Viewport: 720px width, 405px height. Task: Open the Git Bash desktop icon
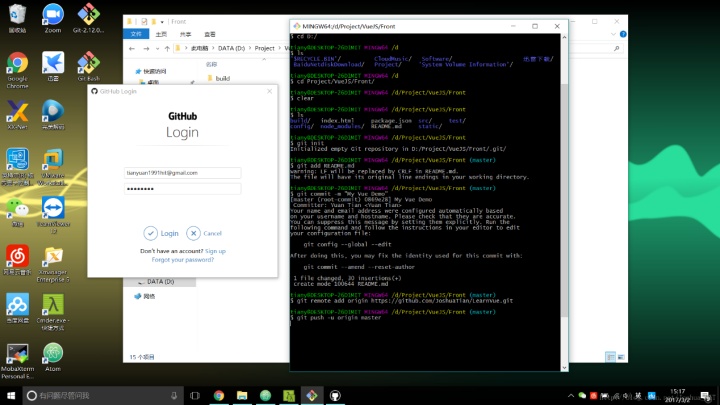pos(88,63)
